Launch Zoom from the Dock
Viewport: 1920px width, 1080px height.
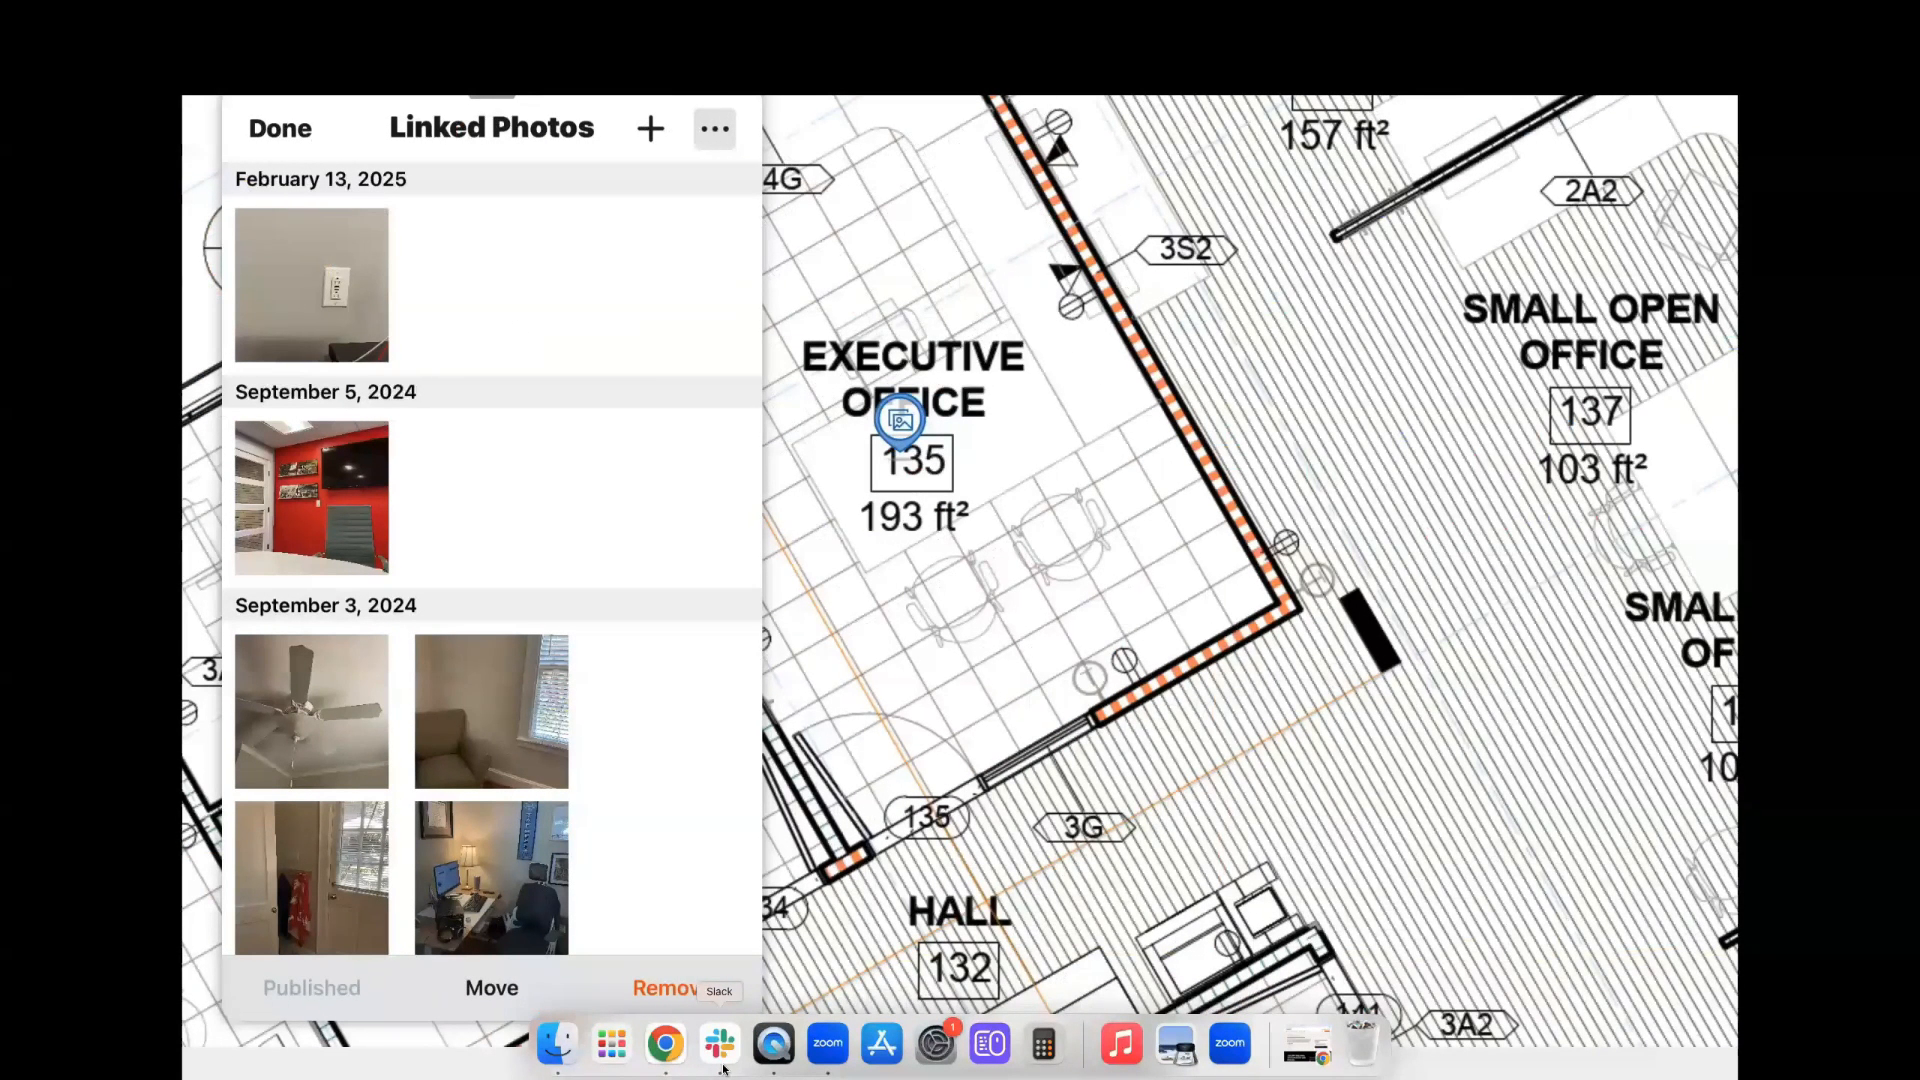827,1043
